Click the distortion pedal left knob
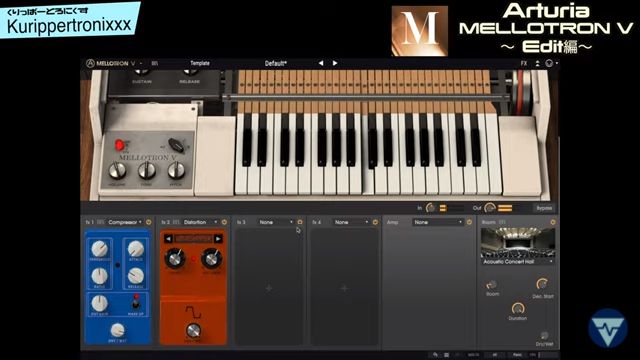The height and width of the screenshot is (360, 640). tap(174, 258)
